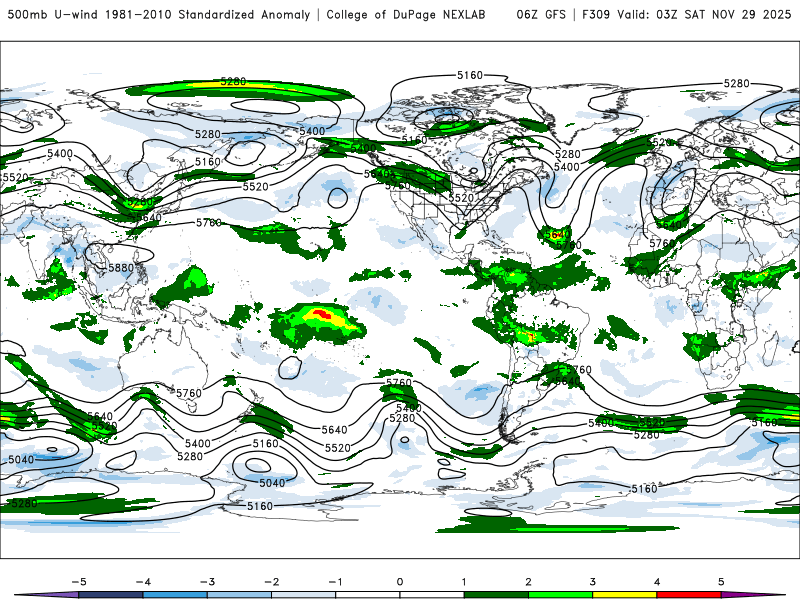800x600 pixels.
Task: Click the red anomaly core in the central Pacific
Action: point(322,314)
